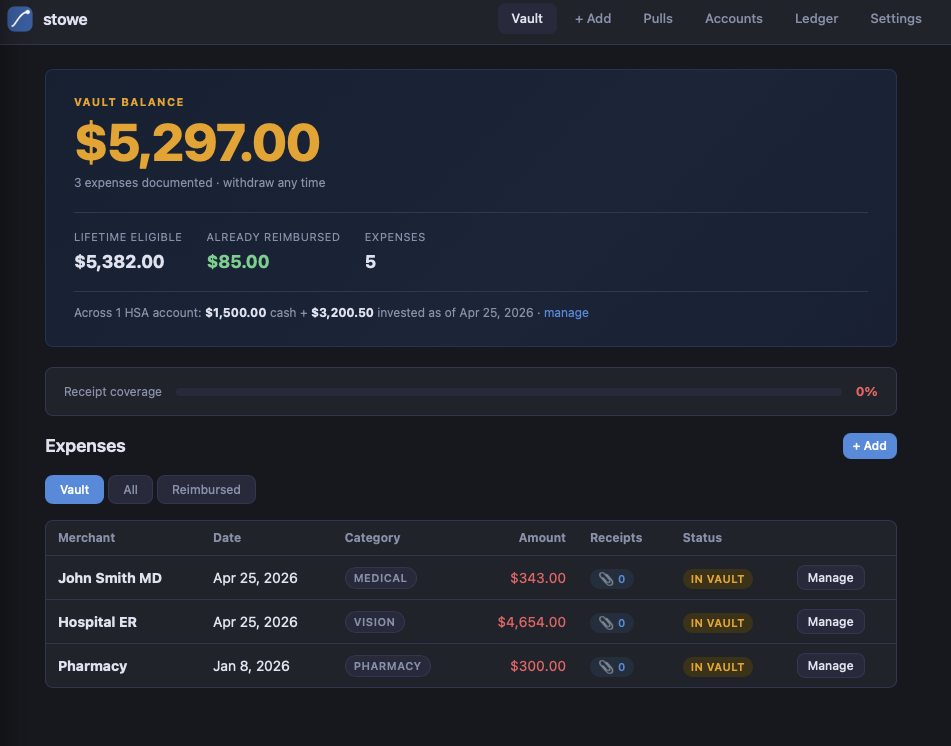
Task: Click the VISION category tag
Action: click(x=374, y=622)
